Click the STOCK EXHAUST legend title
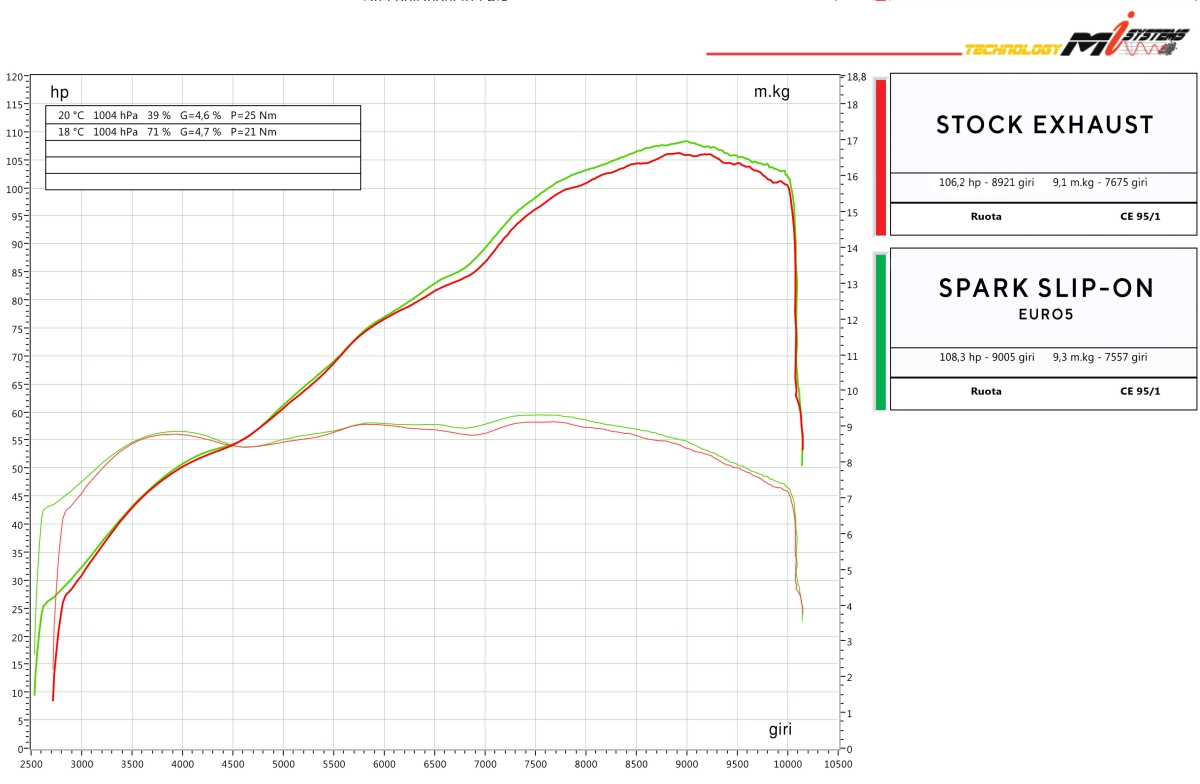The height and width of the screenshot is (784, 1200). click(1044, 125)
